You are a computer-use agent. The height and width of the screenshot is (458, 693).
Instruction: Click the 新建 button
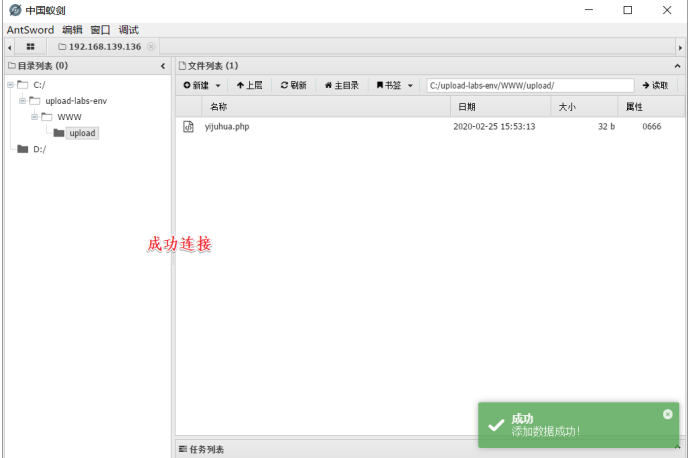(196, 85)
